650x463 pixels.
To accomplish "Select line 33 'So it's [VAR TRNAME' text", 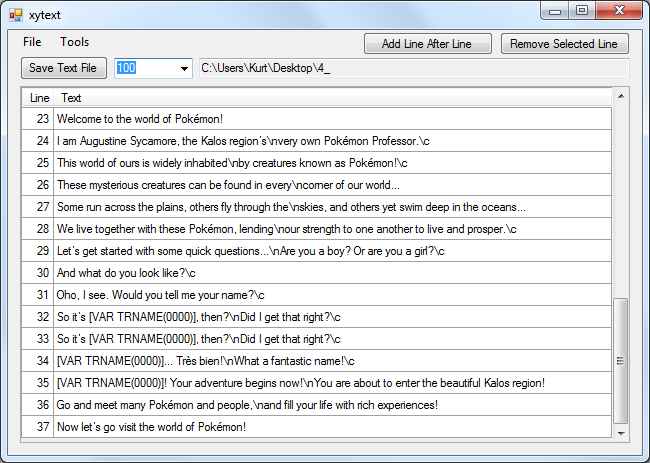I will point(199,339).
